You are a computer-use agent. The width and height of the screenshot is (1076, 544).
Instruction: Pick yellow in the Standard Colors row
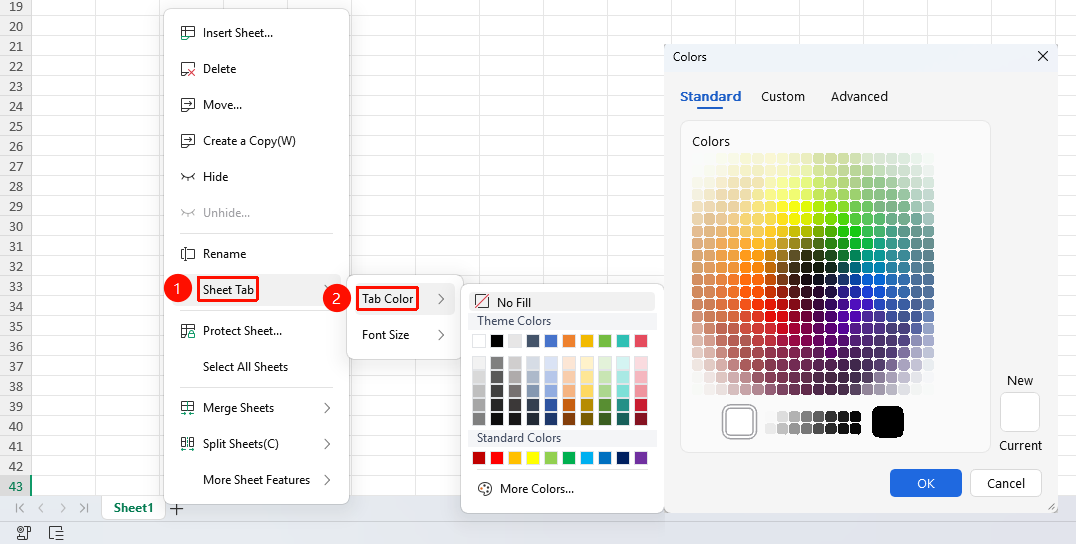[x=533, y=458]
